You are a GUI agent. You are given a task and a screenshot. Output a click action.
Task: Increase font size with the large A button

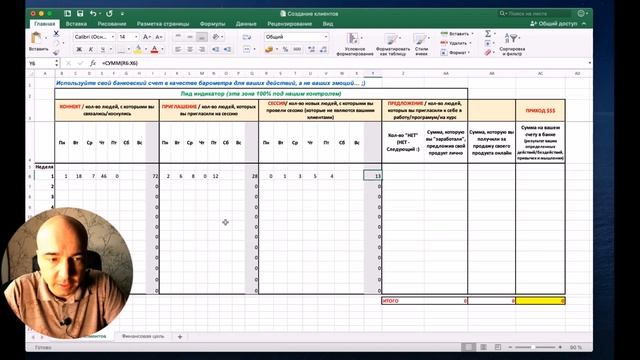tap(147, 37)
